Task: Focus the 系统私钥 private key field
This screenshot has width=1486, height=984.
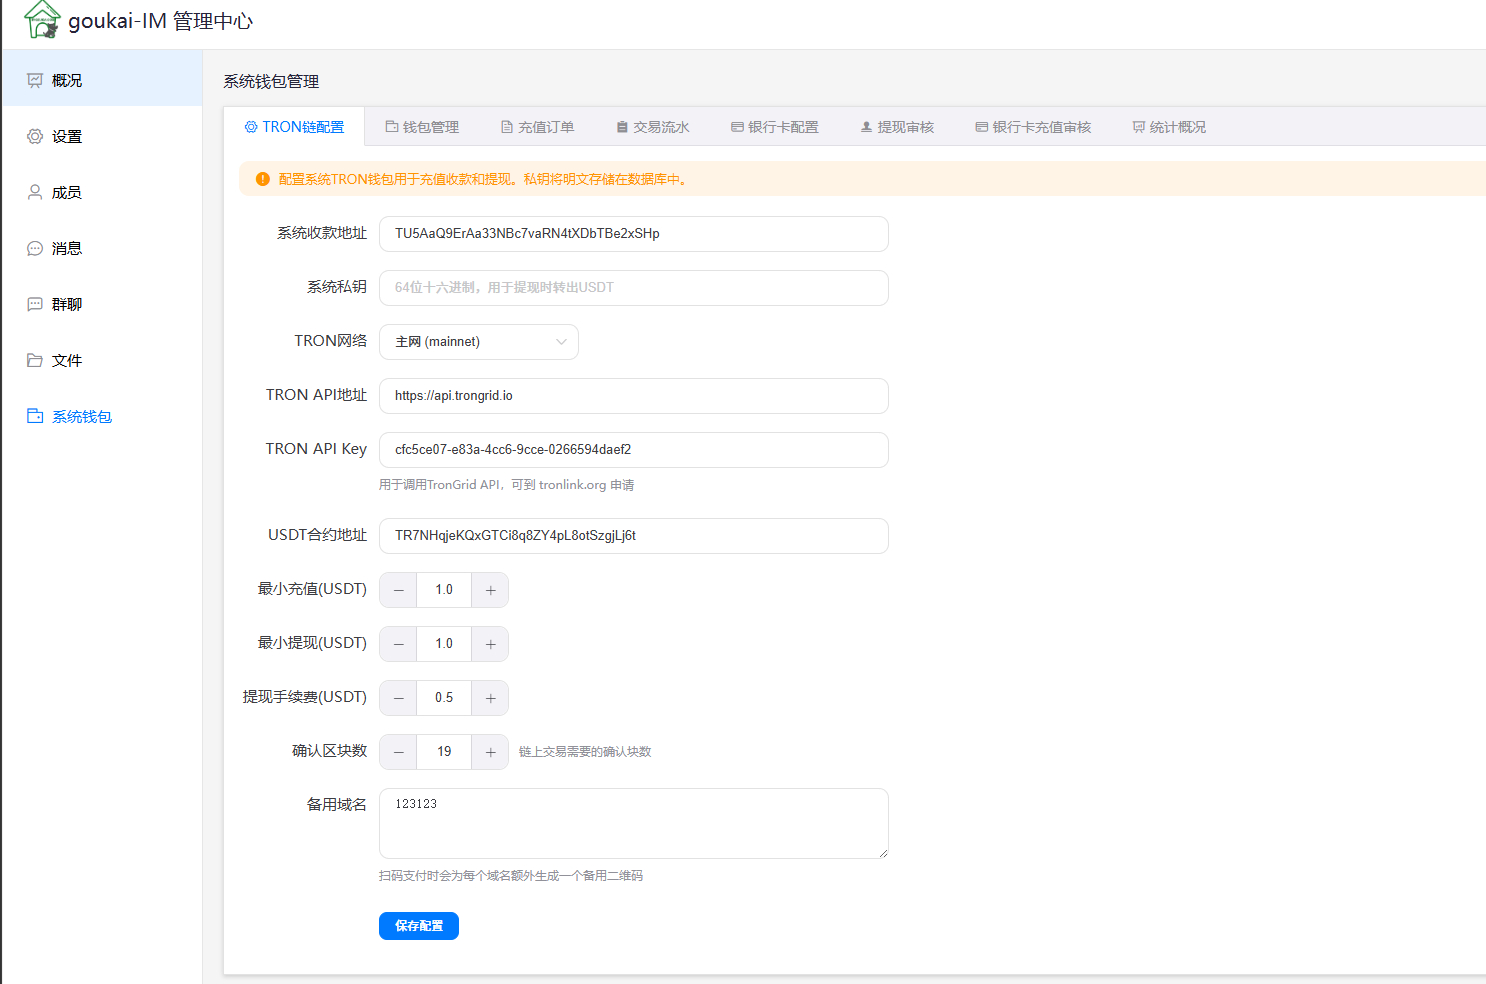Action: [x=634, y=288]
